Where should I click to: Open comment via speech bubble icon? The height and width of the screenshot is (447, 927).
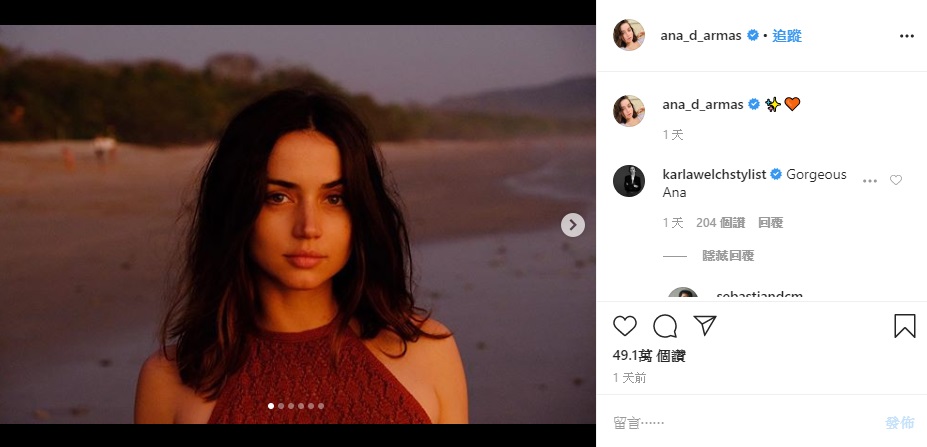pos(665,326)
